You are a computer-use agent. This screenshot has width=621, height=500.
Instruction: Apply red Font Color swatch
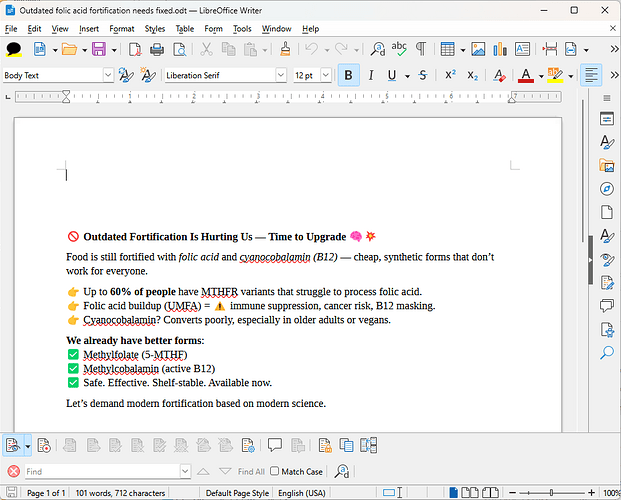click(x=526, y=75)
